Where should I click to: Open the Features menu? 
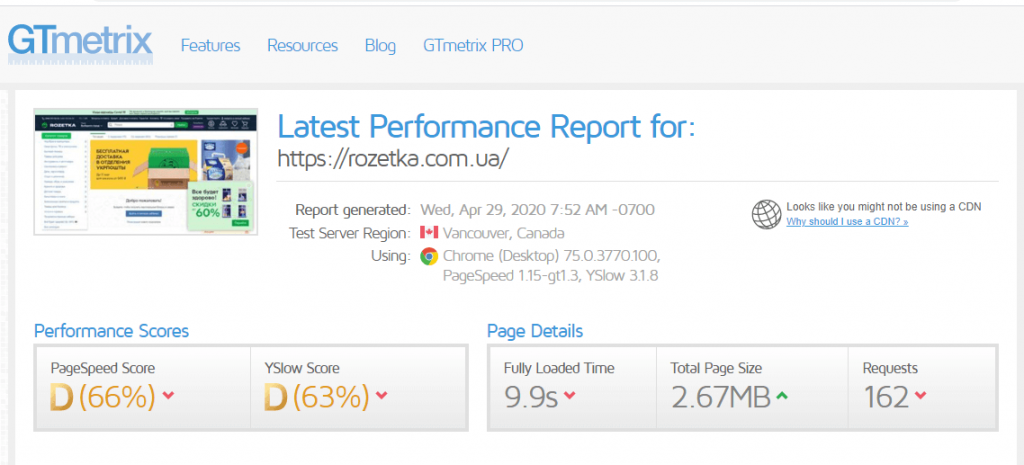[210, 45]
